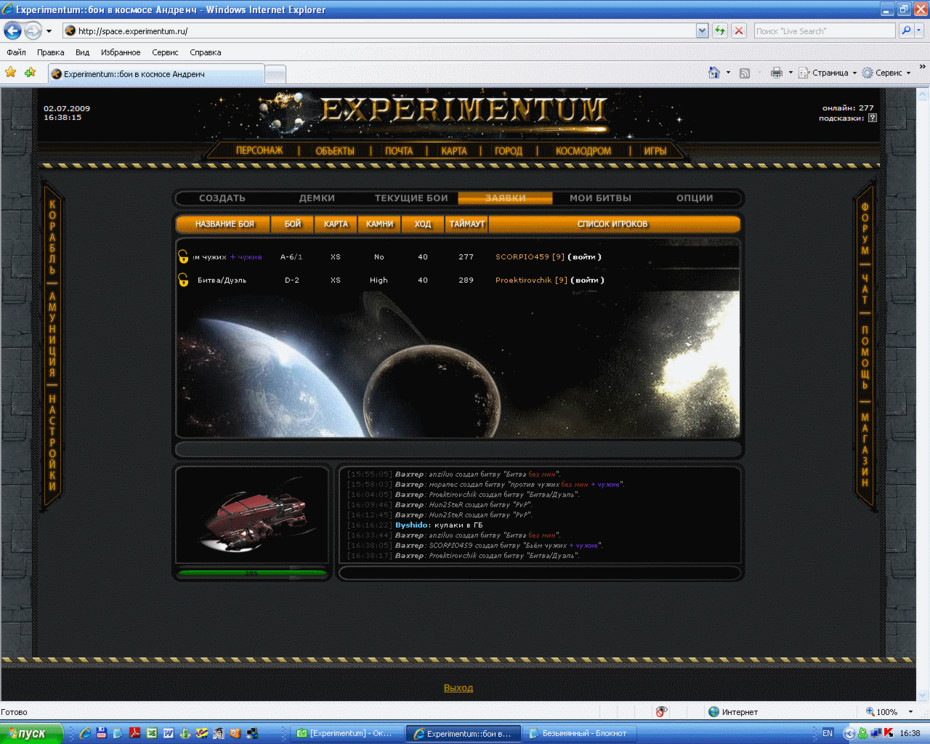Open the Сервис gear toolbar dropdown
Screen dimensions: 930x744
click(x=886, y=73)
